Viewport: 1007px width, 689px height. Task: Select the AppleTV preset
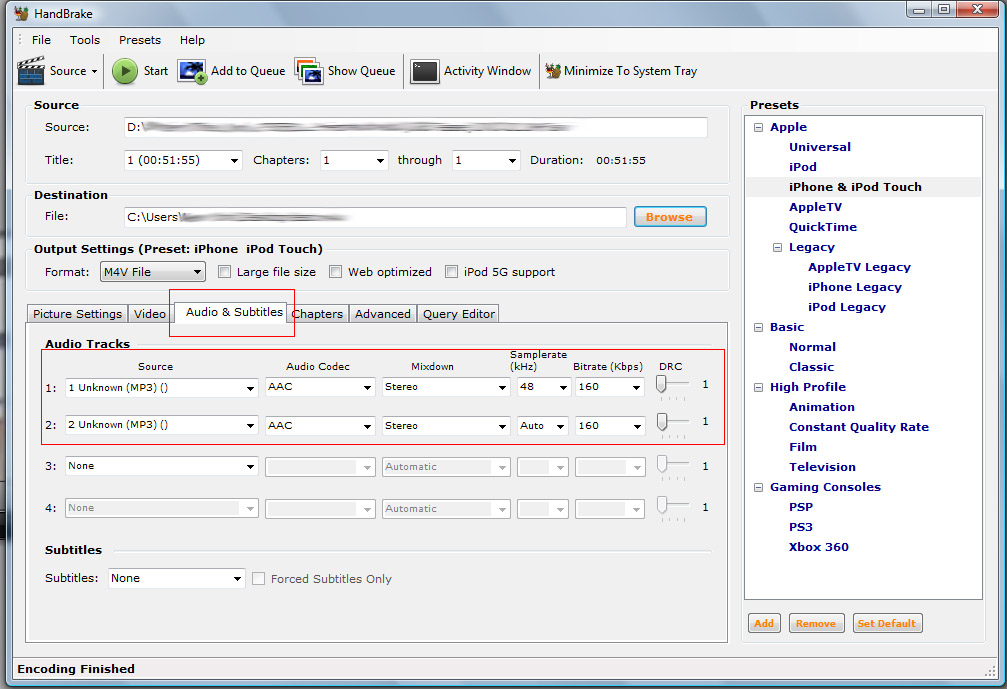815,207
